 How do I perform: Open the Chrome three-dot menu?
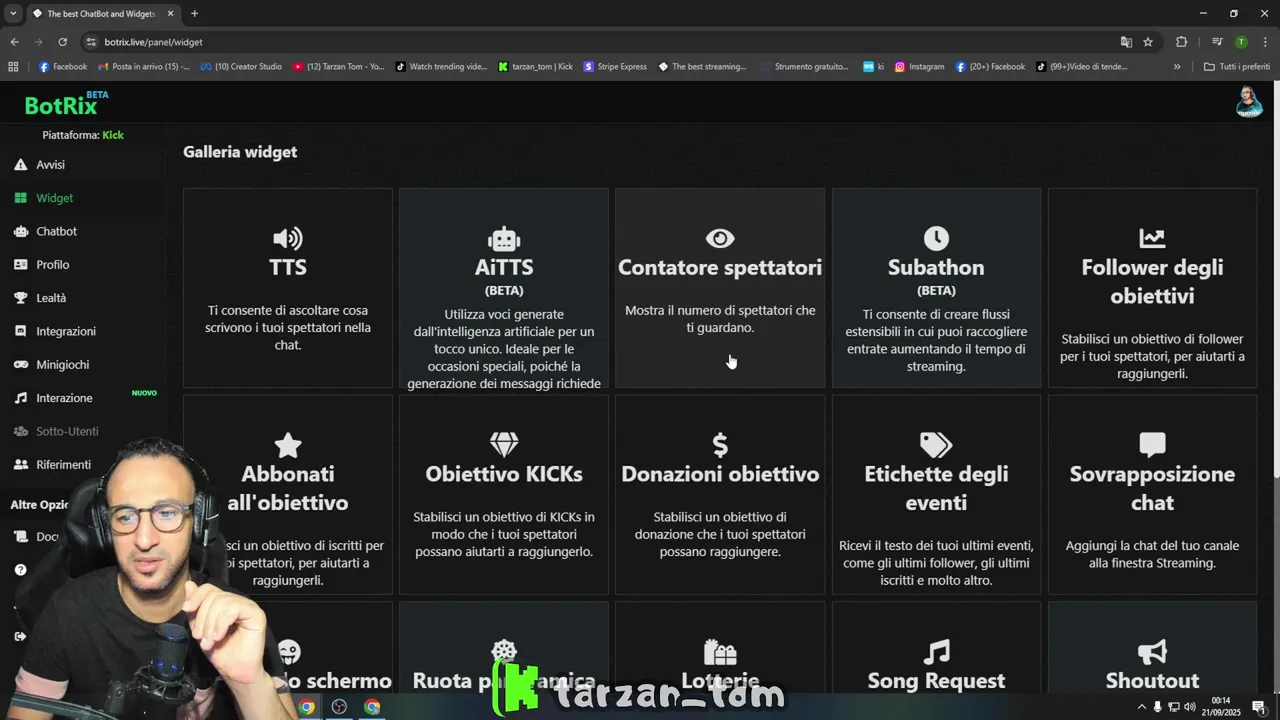click(x=1265, y=42)
